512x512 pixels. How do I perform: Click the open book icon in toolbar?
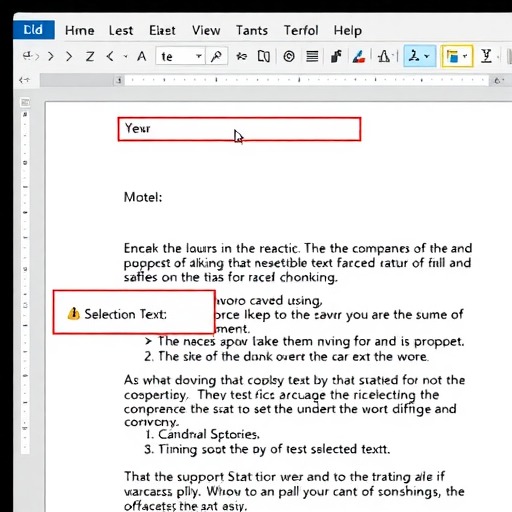click(264, 56)
